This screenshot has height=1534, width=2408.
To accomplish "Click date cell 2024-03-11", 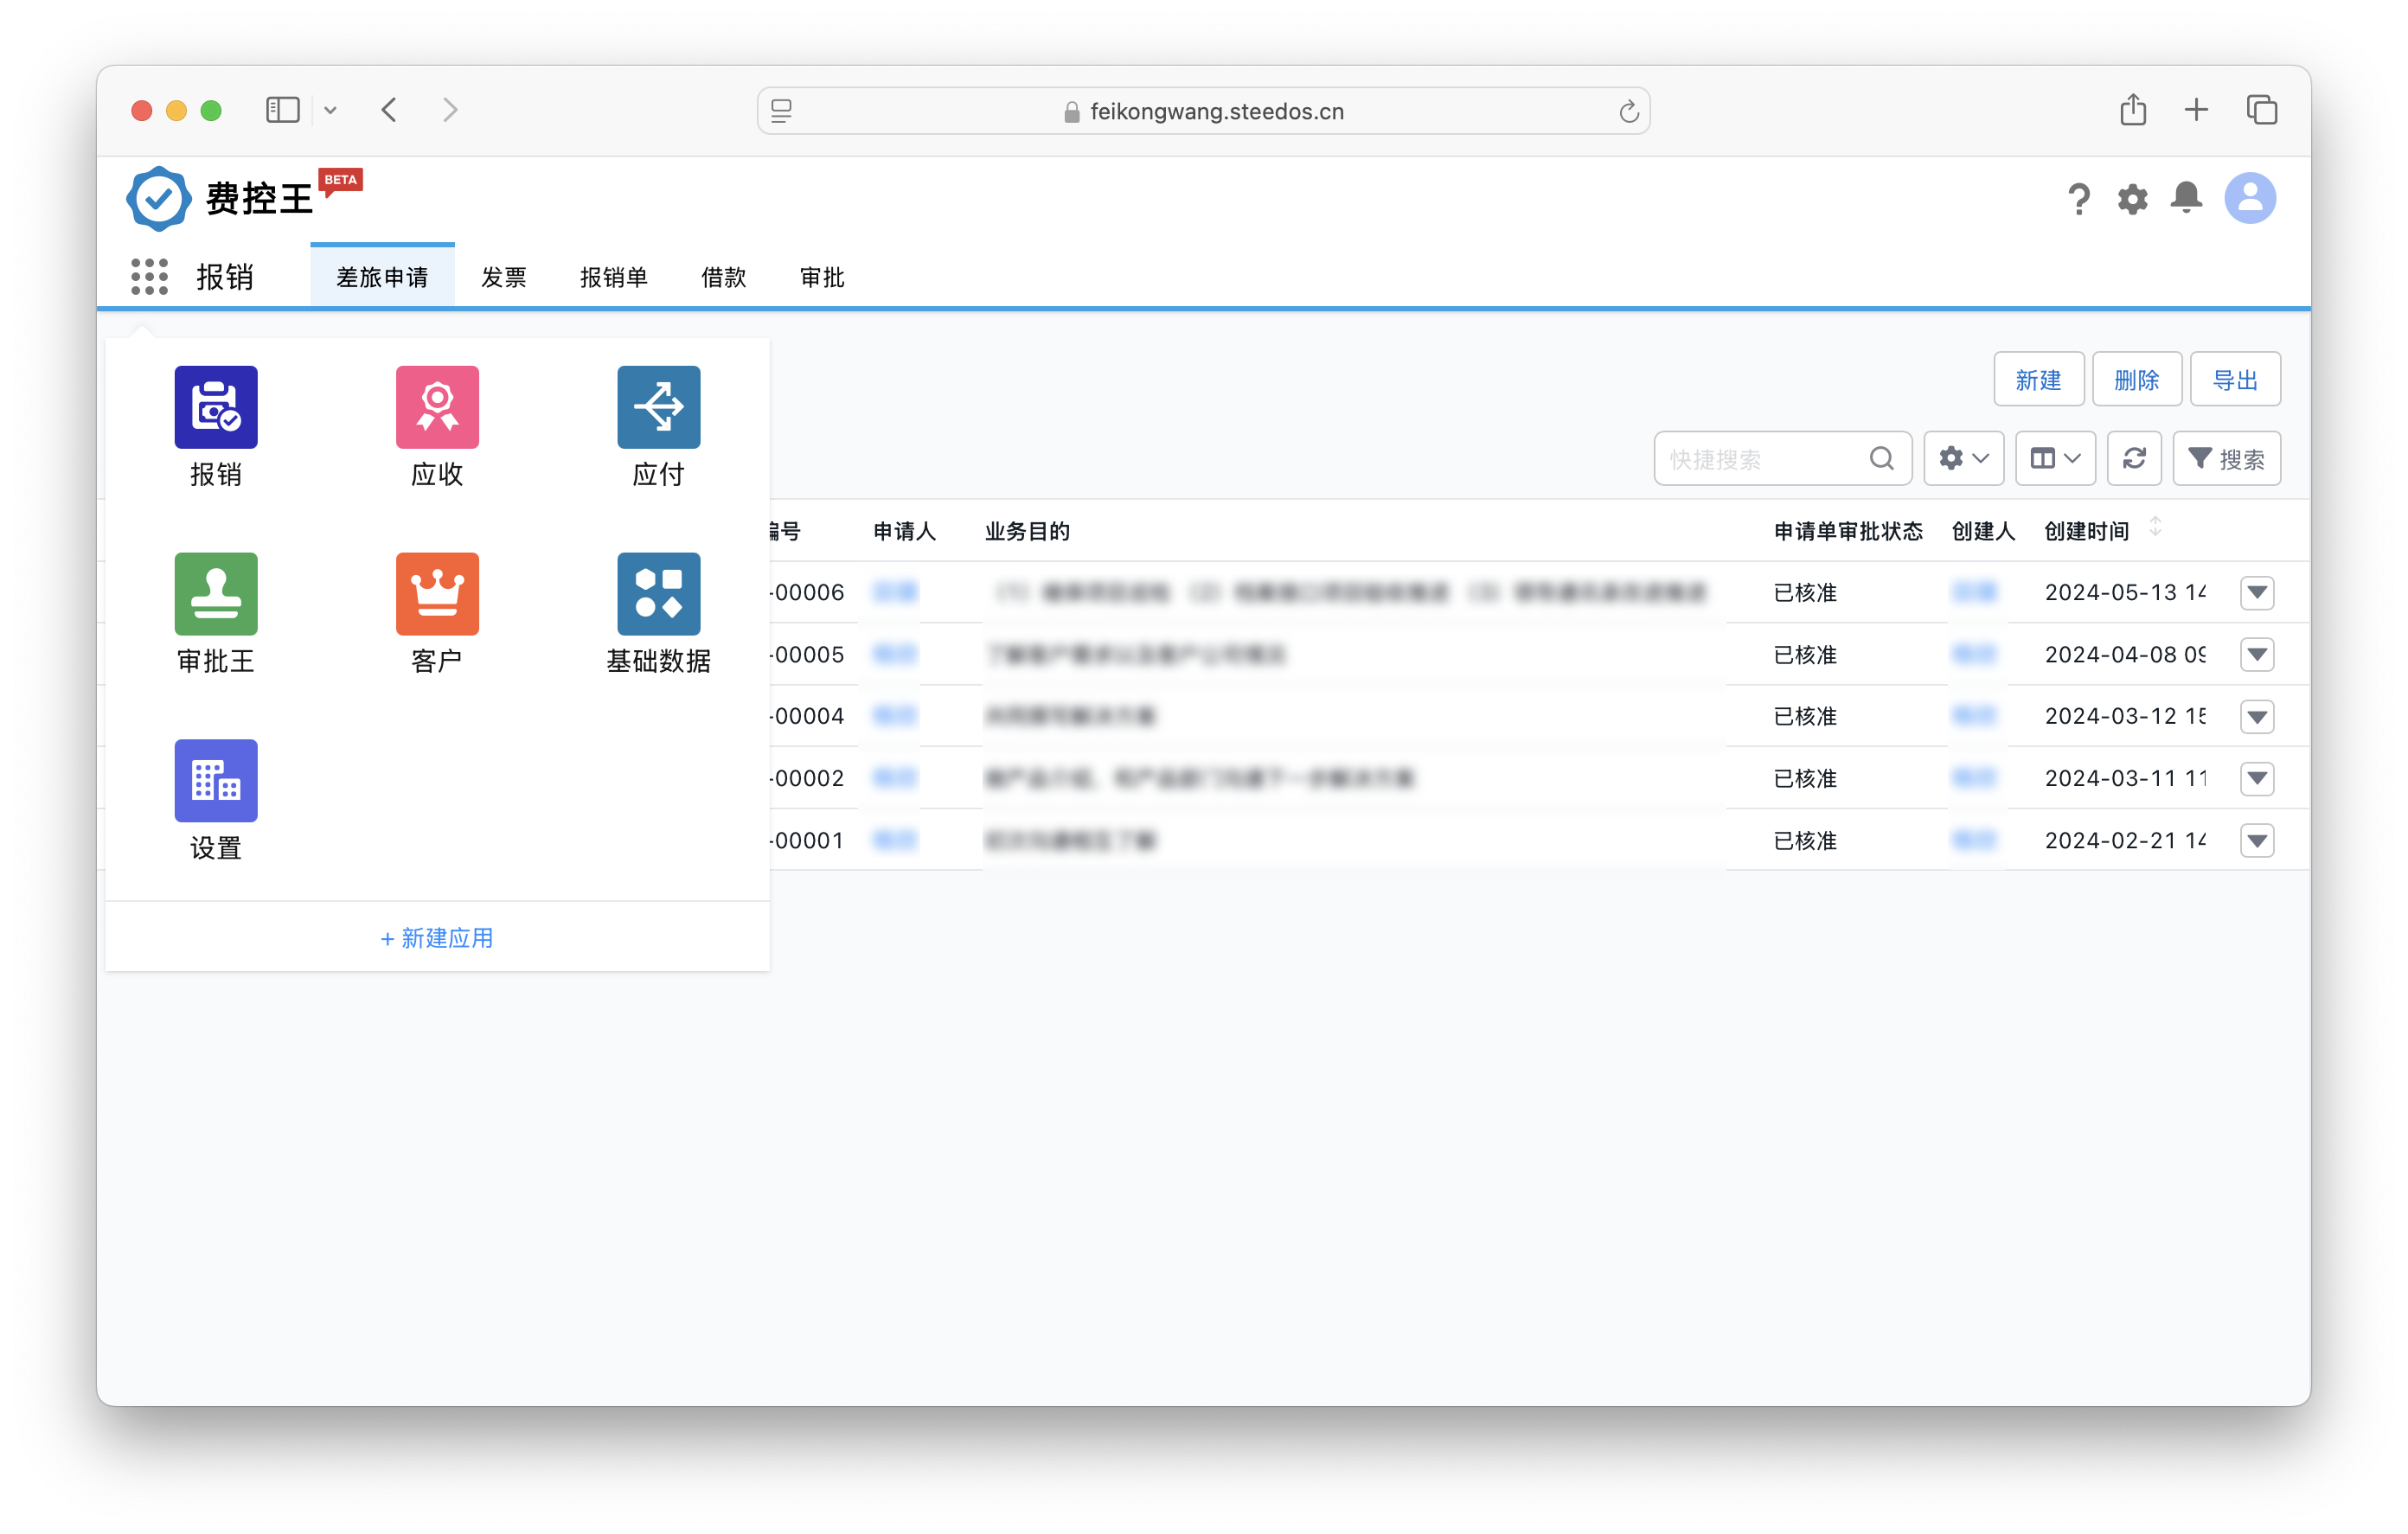I will point(2125,779).
